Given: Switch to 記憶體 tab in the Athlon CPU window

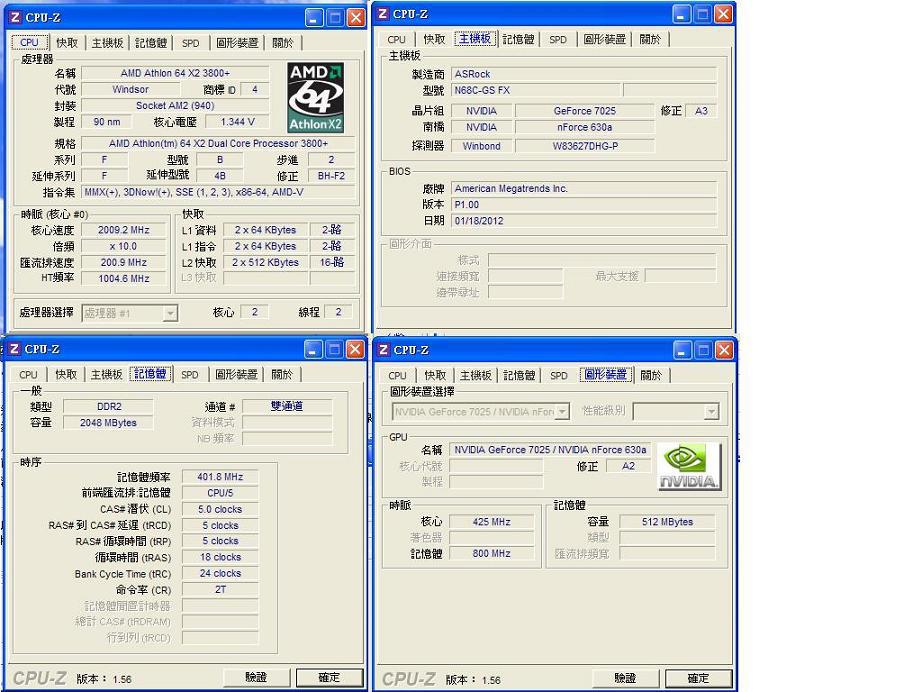Looking at the screenshot, I should point(151,43).
